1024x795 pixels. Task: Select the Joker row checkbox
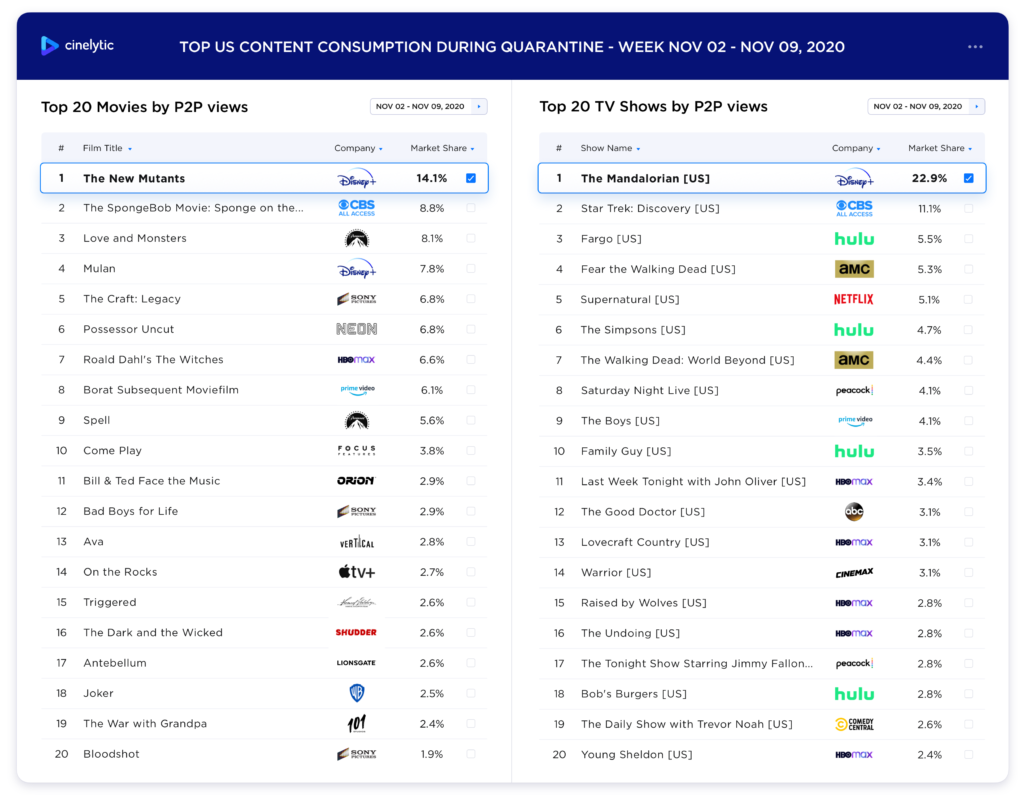pyautogui.click(x=471, y=693)
